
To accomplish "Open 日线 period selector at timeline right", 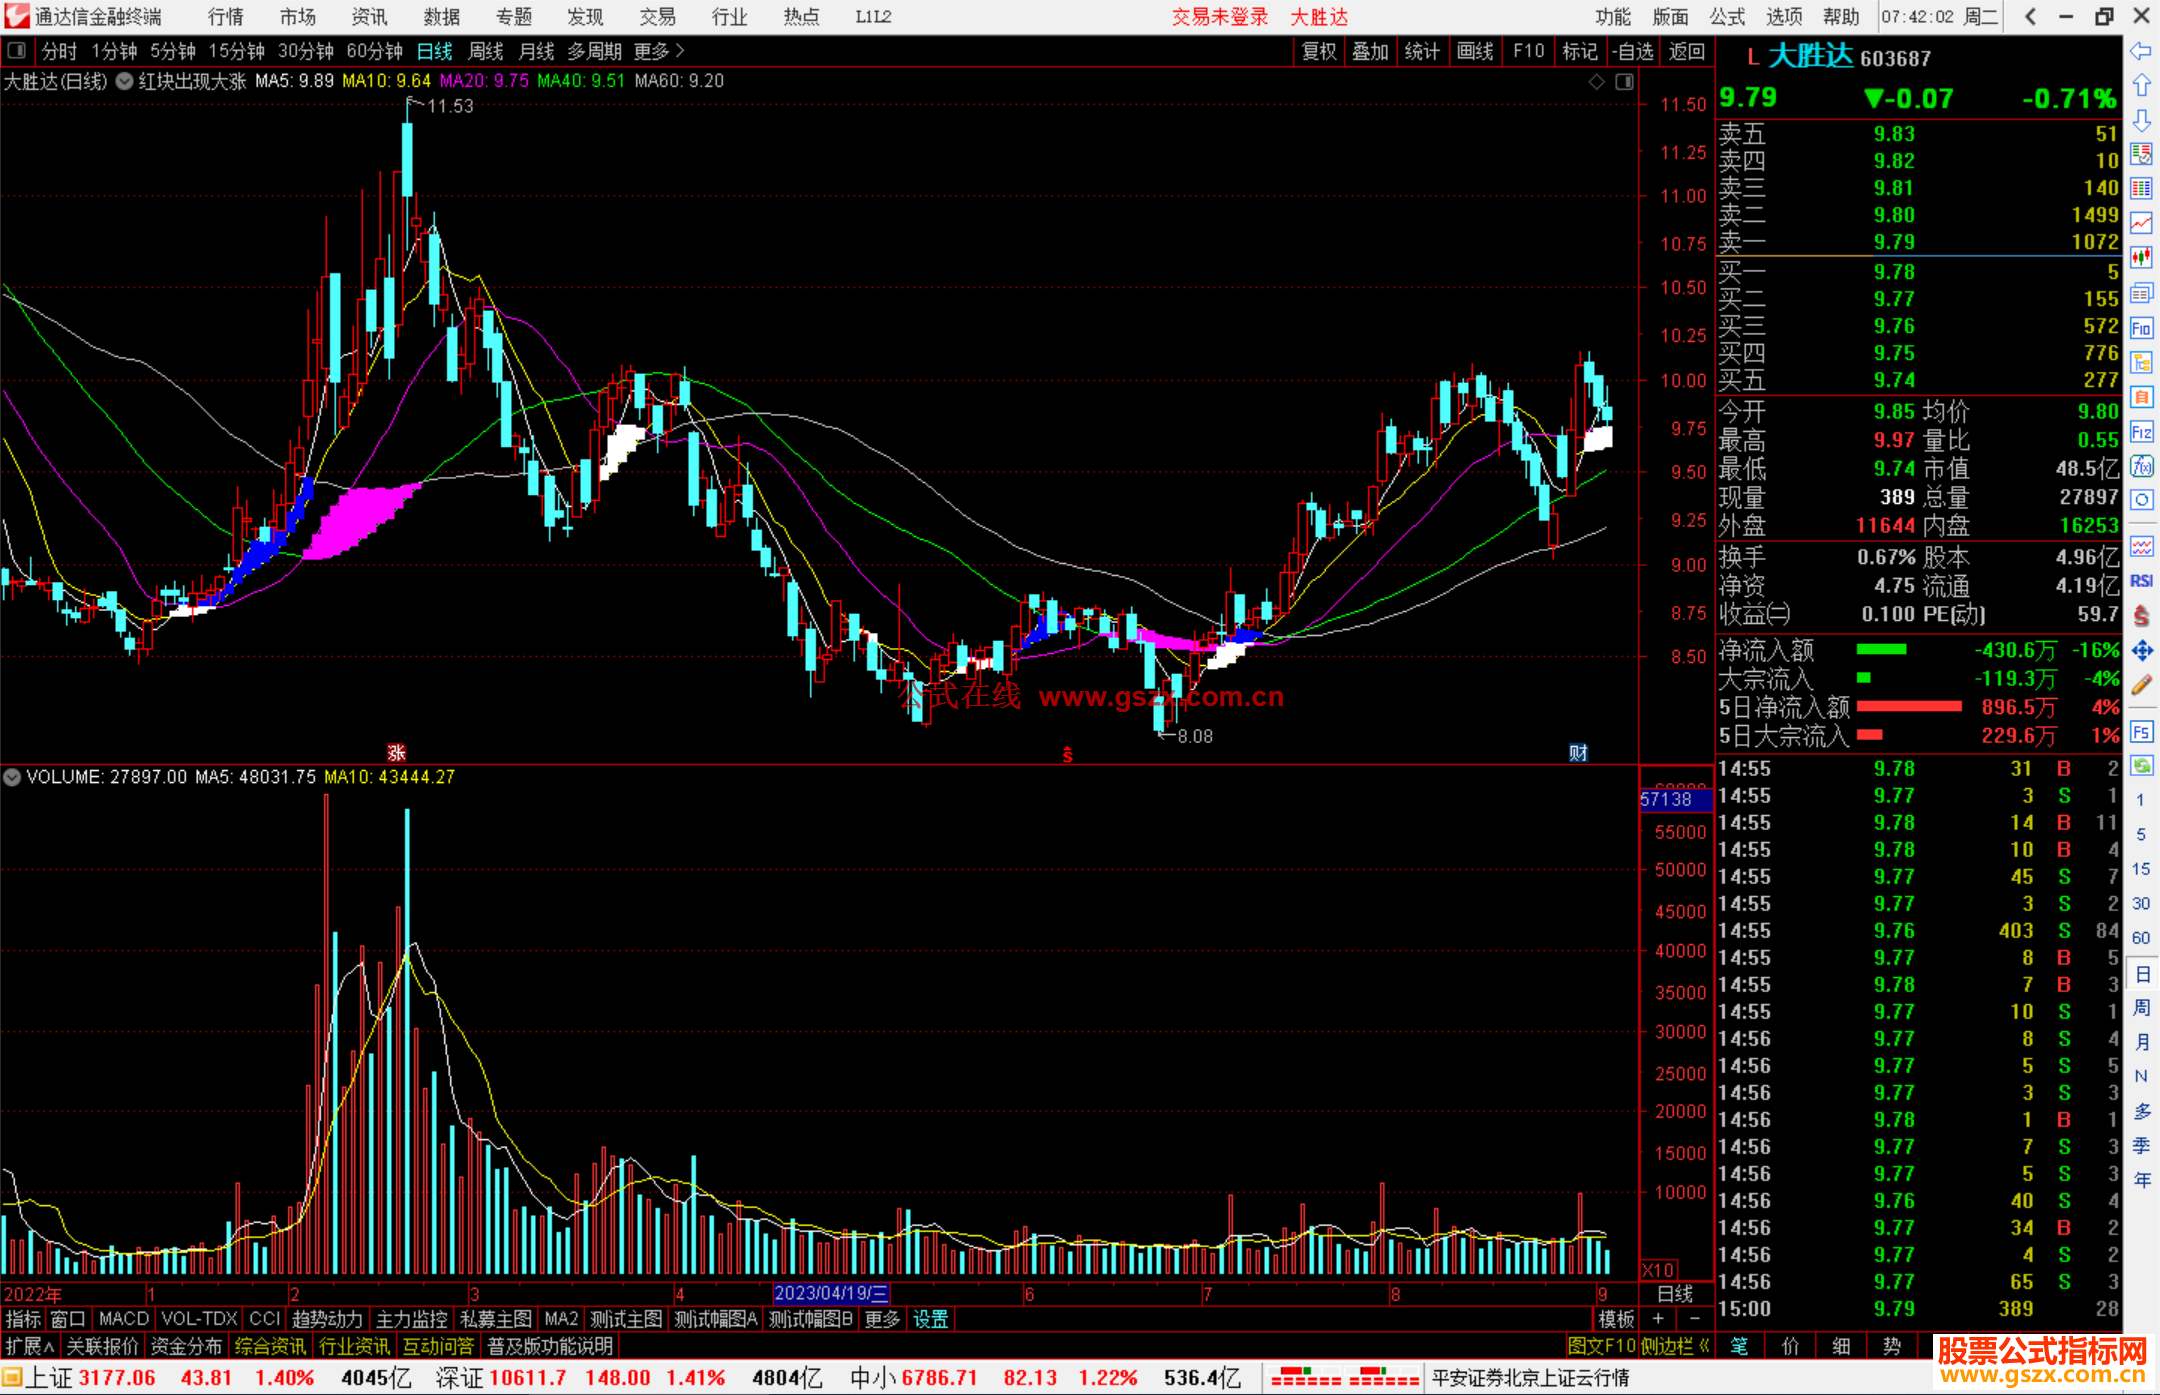I will click(x=1675, y=1293).
